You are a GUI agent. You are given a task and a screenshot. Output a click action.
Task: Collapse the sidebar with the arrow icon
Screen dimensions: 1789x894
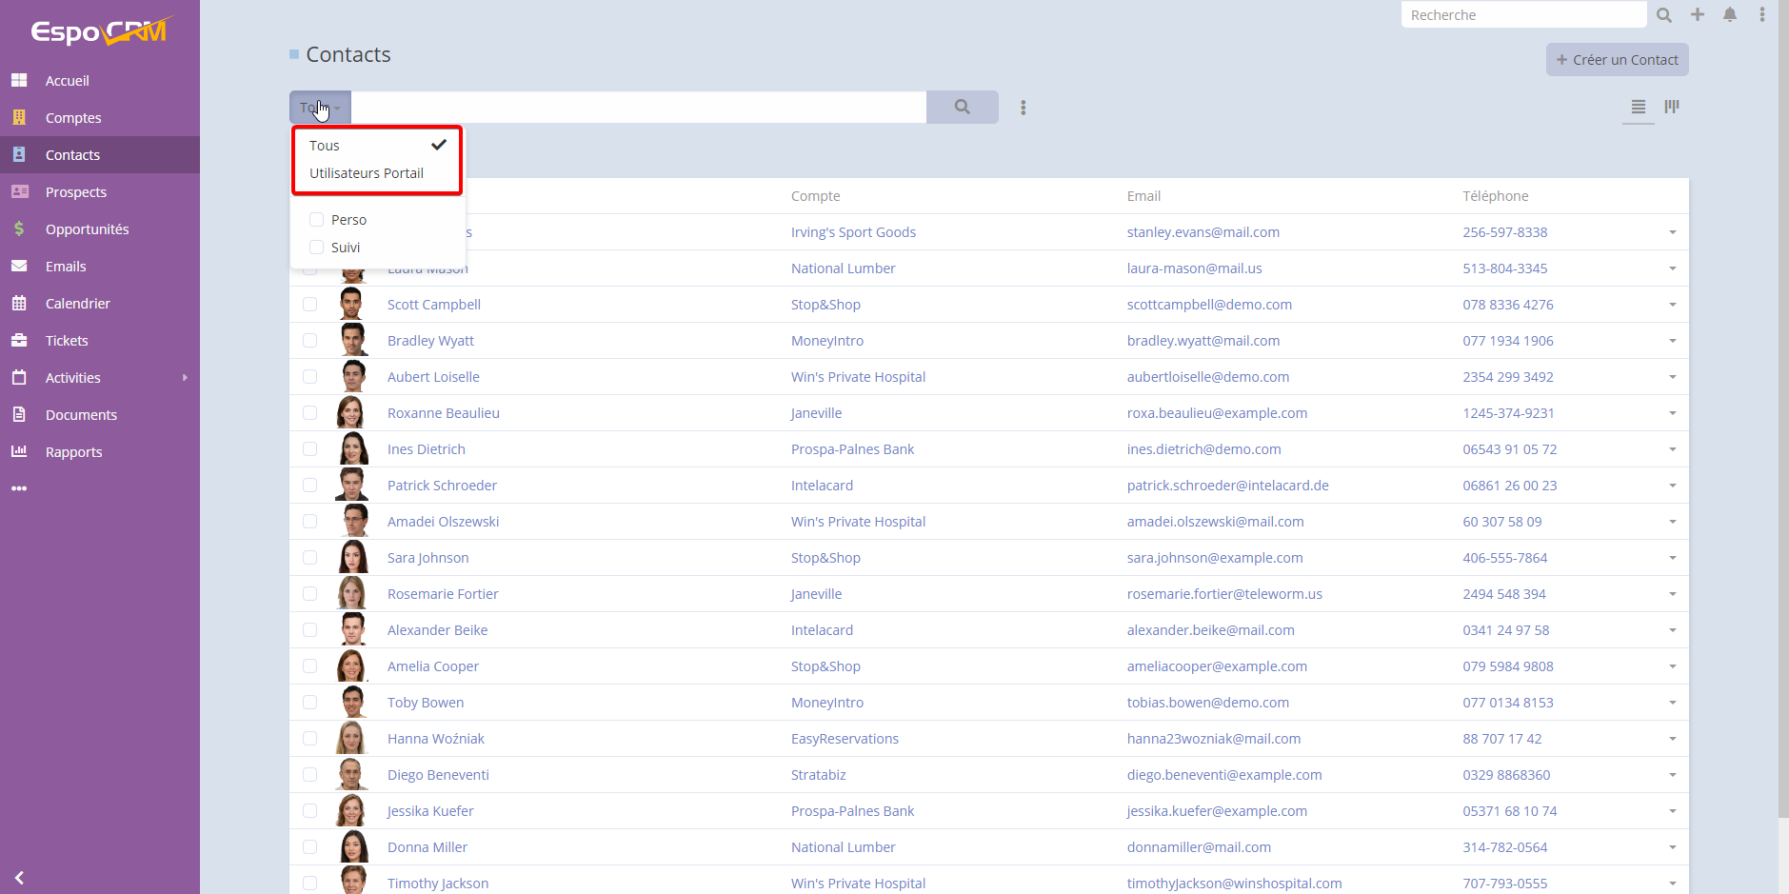tap(19, 877)
